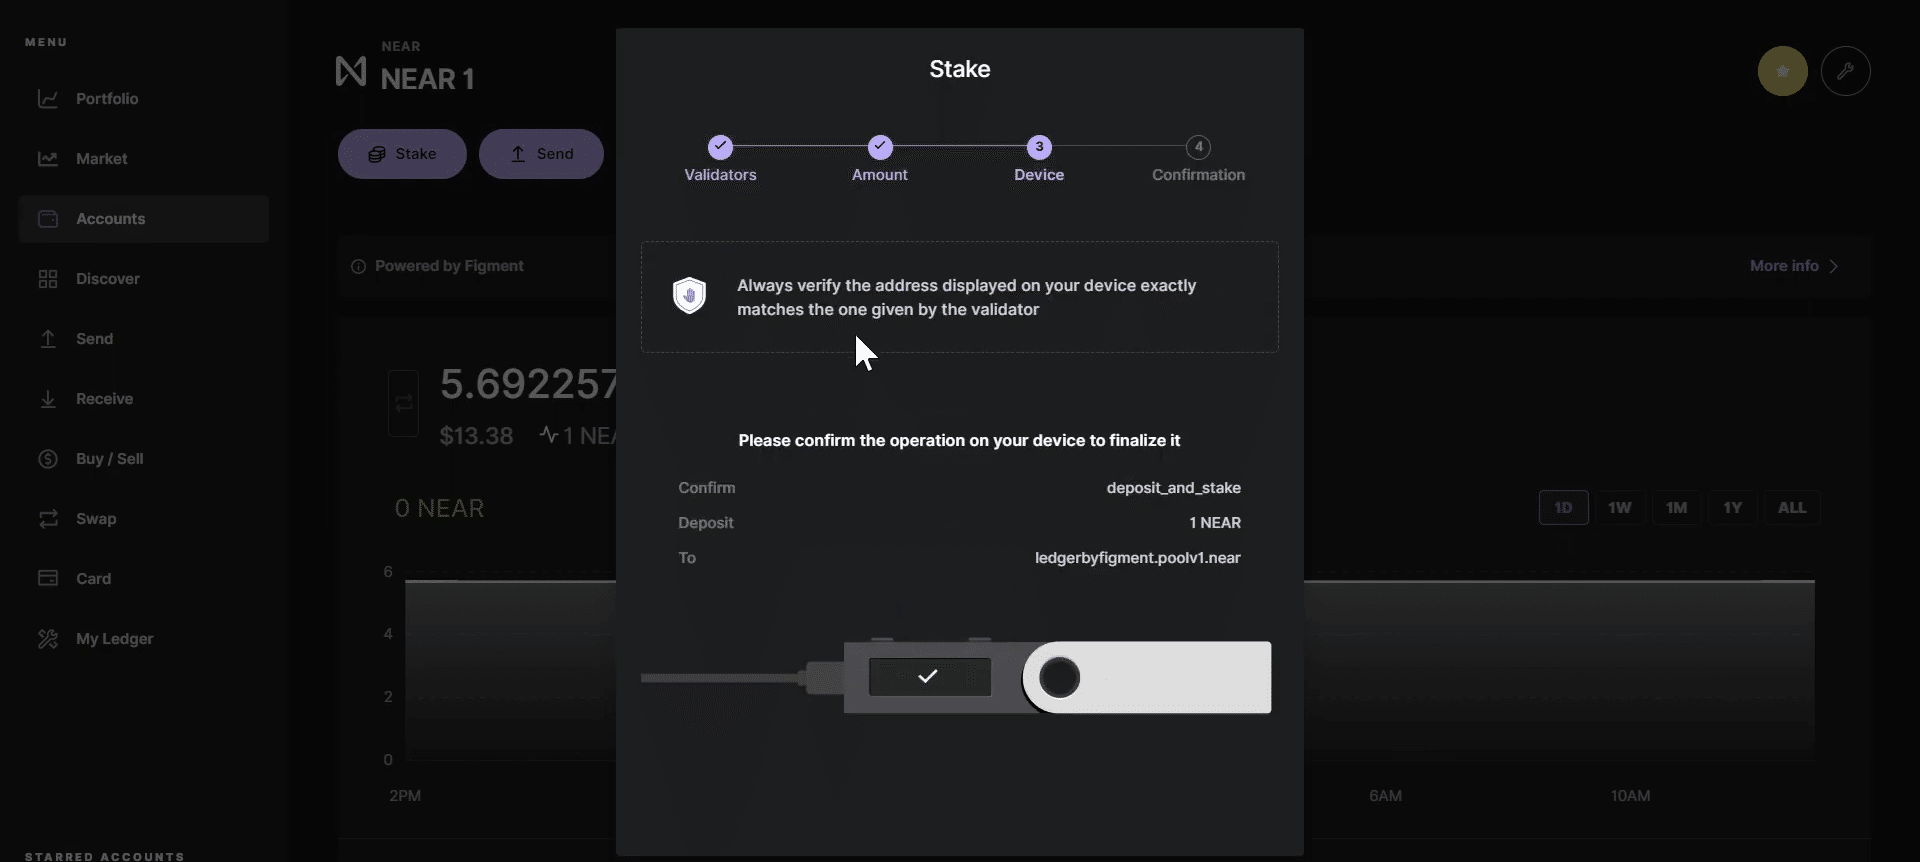The image size is (1920, 862).
Task: Click the star account button
Action: coord(1782,71)
